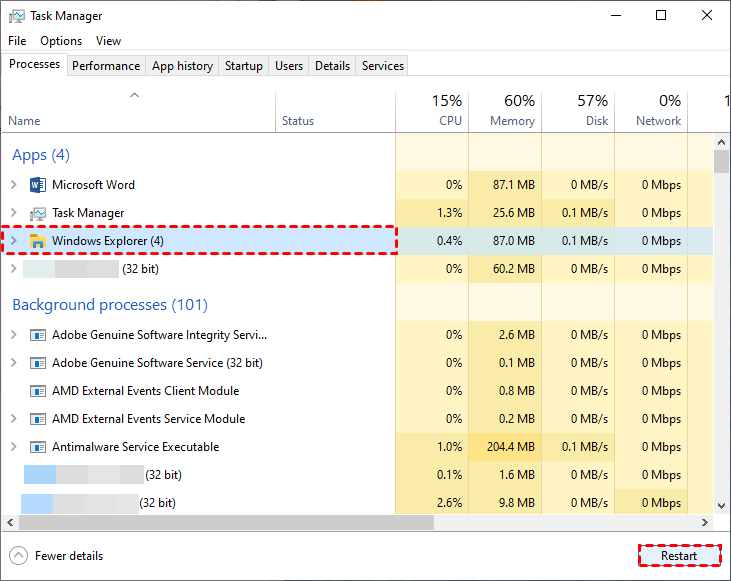This screenshot has height=581, width=731.
Task: Sort processes by CPU column header
Action: (432, 111)
